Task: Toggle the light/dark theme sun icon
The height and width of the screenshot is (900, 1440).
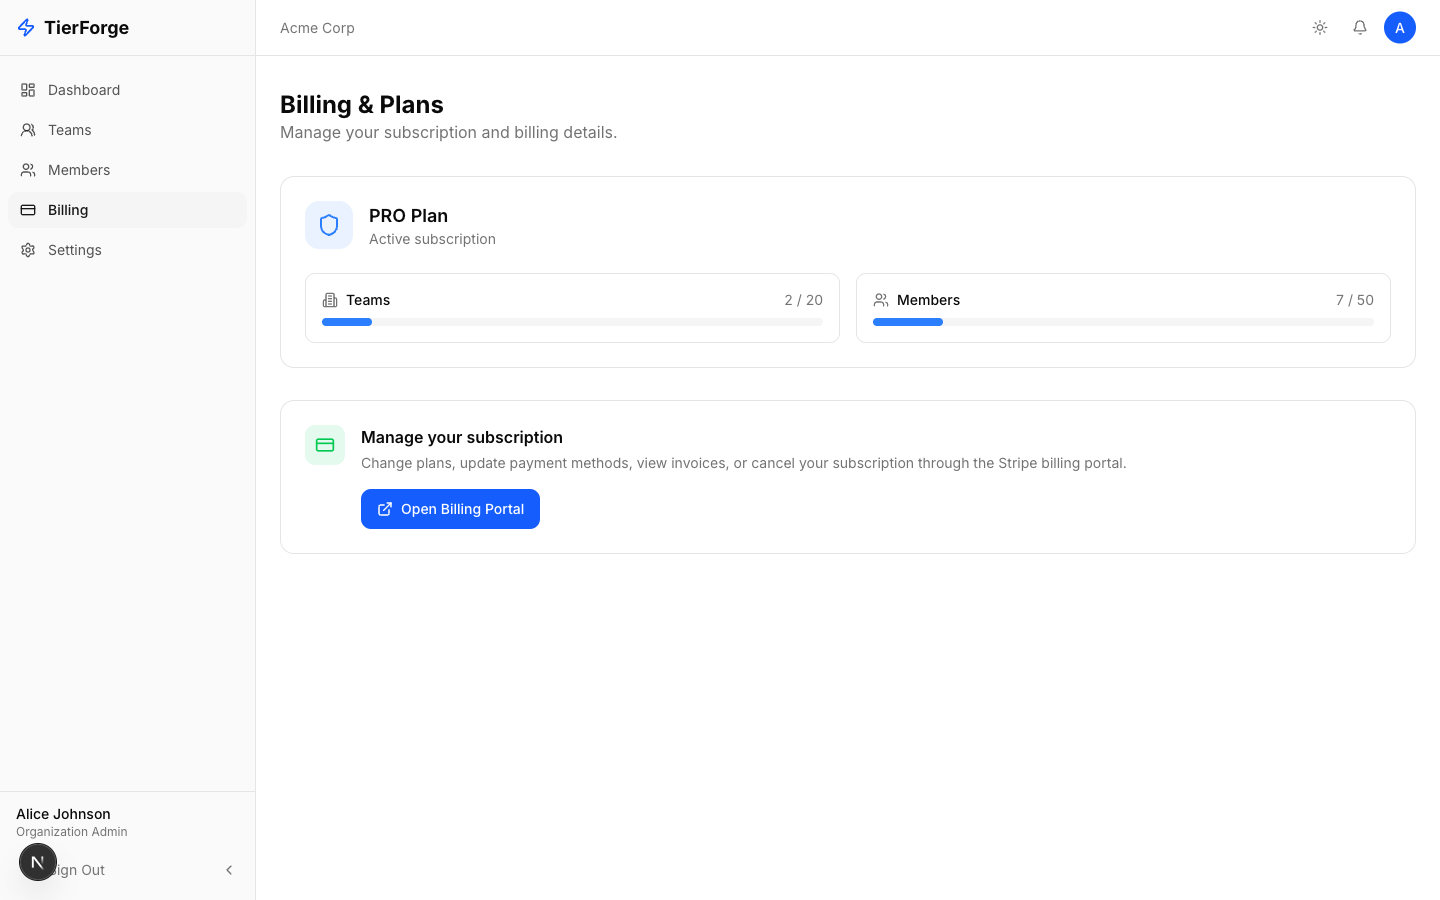Action: pyautogui.click(x=1320, y=28)
